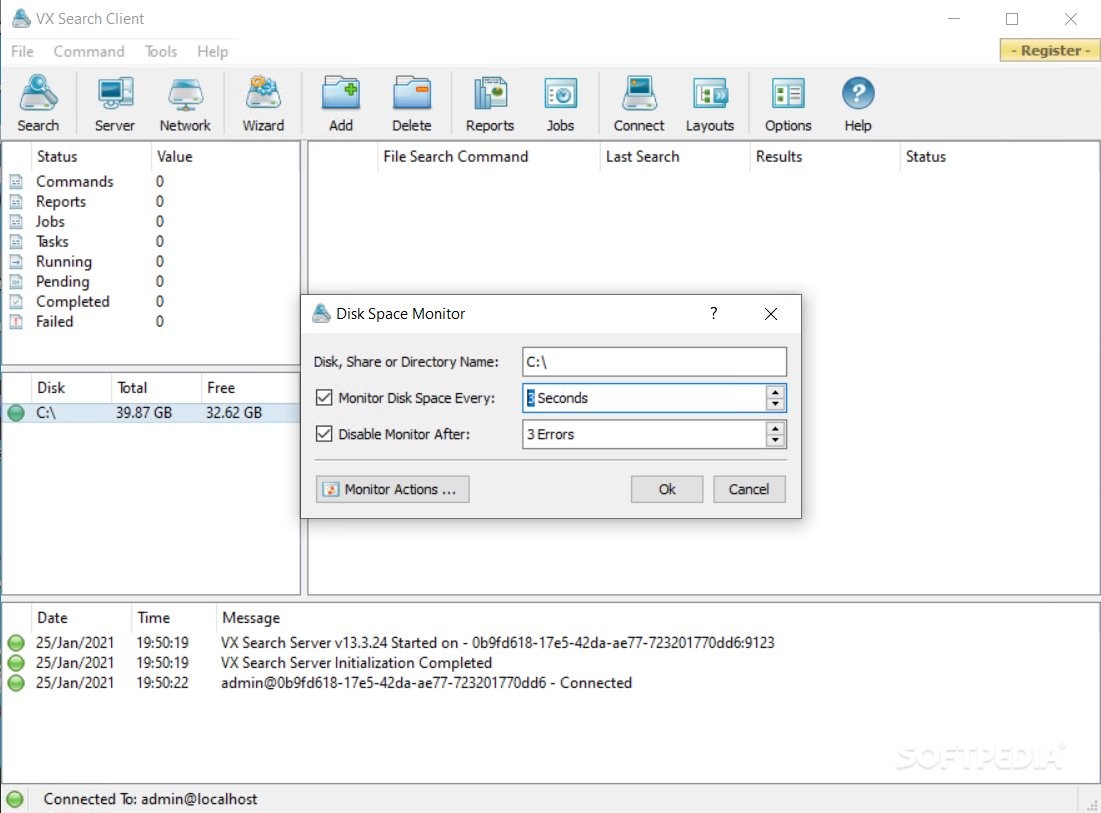Select the Server v13.3.24 Started log message
This screenshot has width=1101, height=813.
(x=497, y=642)
